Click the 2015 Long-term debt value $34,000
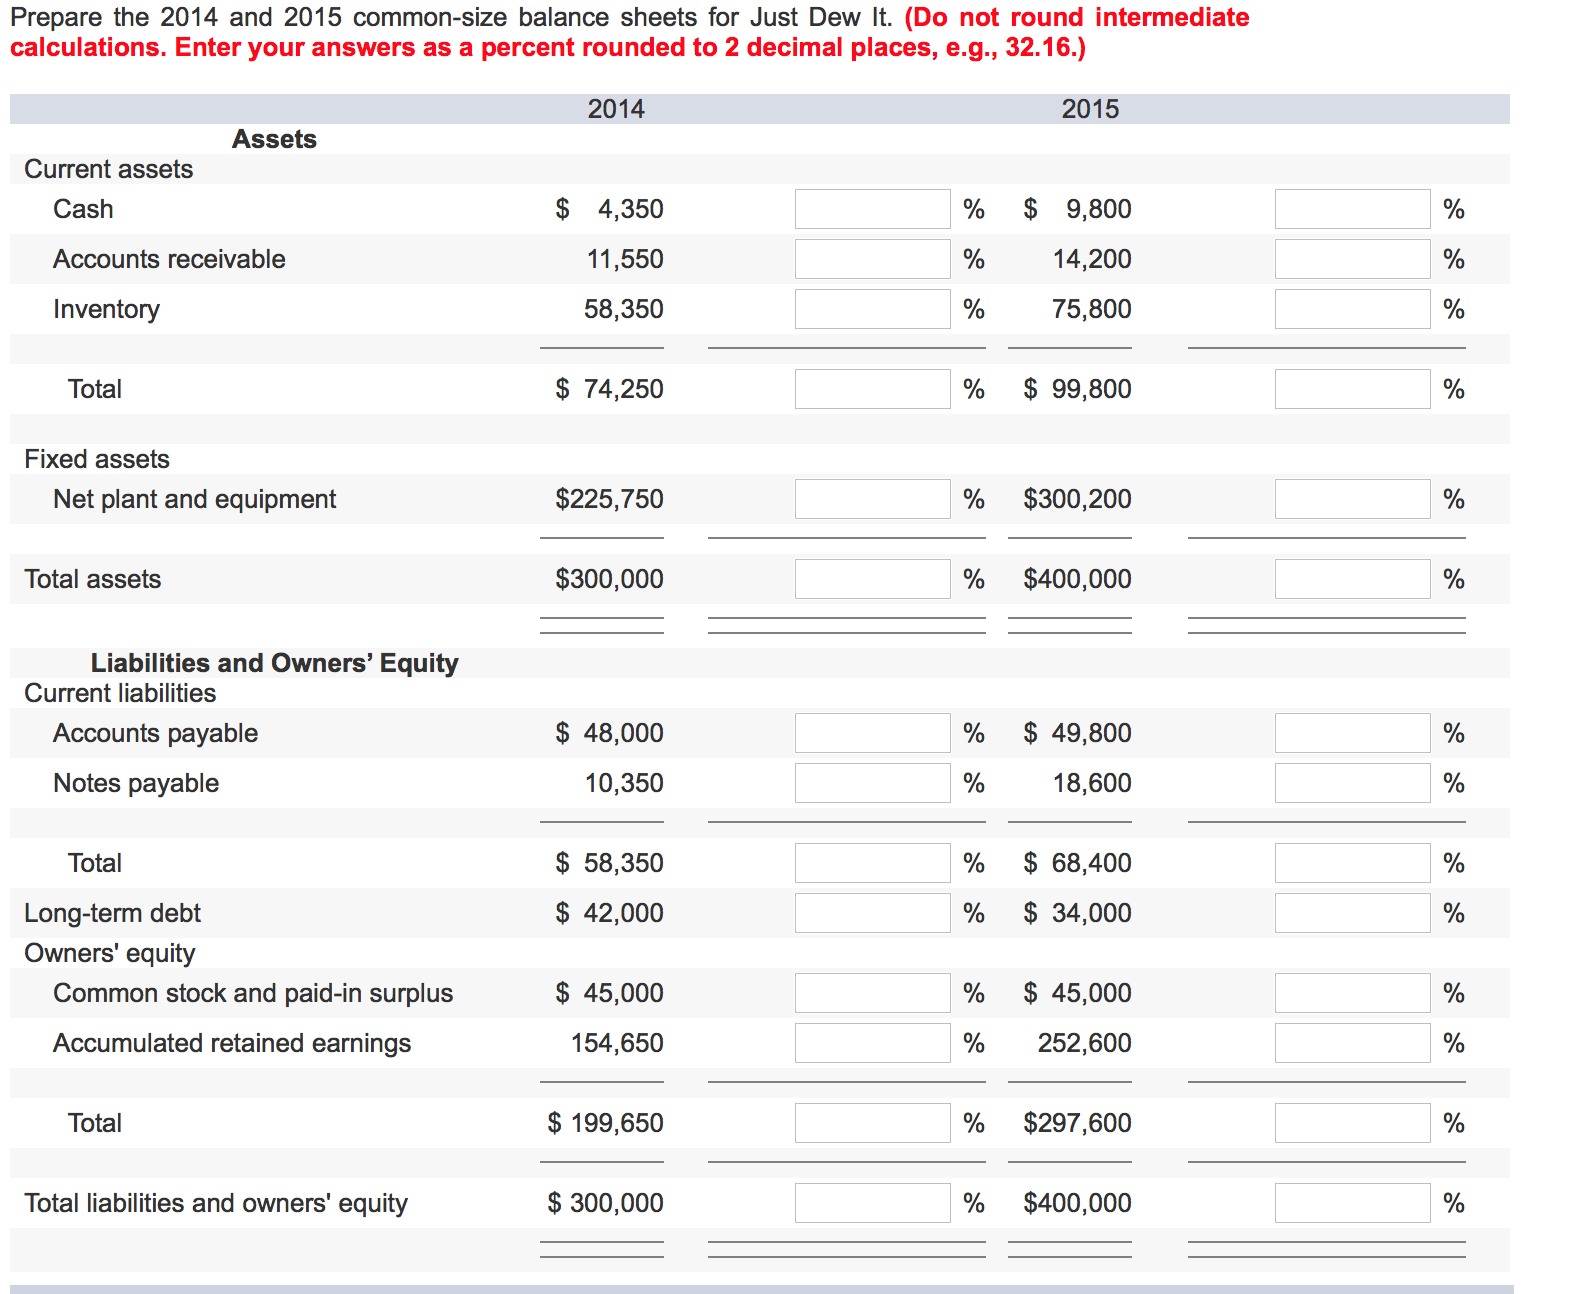The height and width of the screenshot is (1294, 1596). pyautogui.click(x=1077, y=913)
